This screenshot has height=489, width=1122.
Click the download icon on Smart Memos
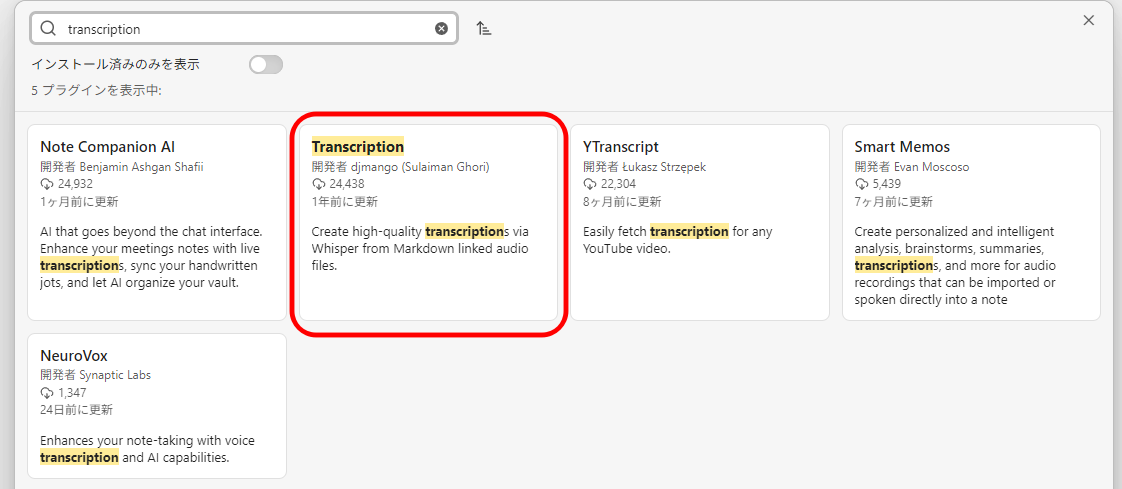[862, 185]
